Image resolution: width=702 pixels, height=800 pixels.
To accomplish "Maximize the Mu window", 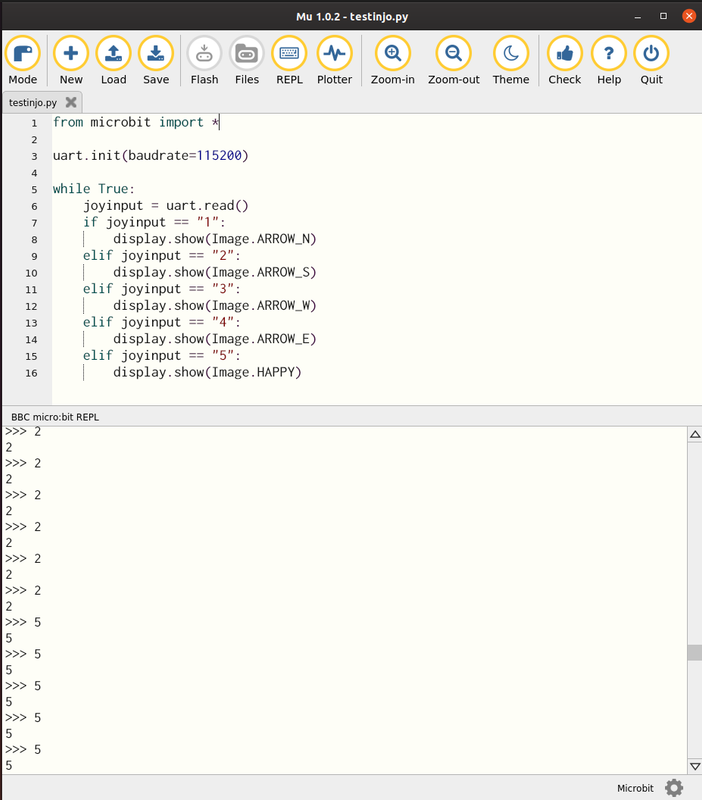I will (x=663, y=16).
